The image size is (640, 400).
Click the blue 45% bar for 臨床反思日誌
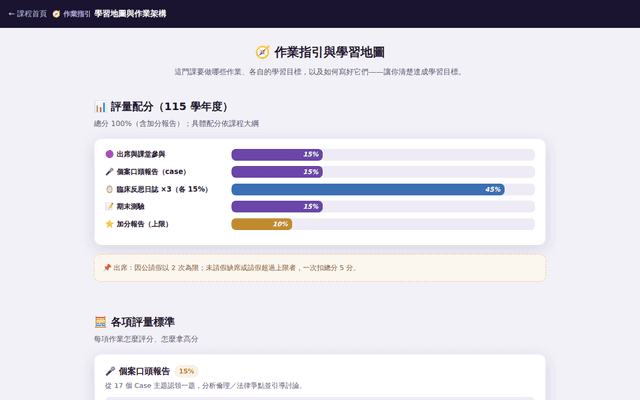pyautogui.click(x=368, y=189)
